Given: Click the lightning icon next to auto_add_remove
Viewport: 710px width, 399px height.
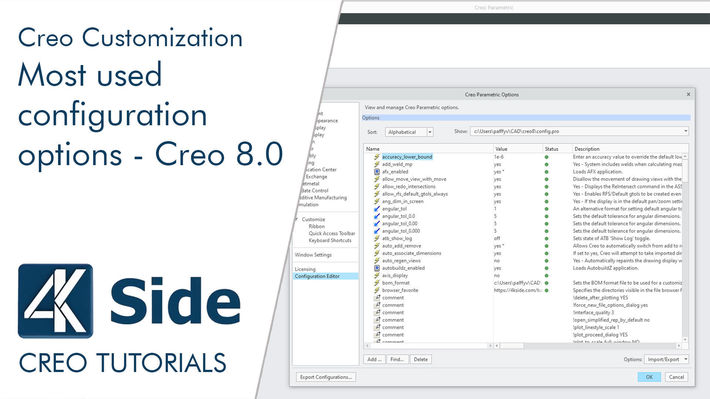Looking at the screenshot, I should (x=376, y=246).
